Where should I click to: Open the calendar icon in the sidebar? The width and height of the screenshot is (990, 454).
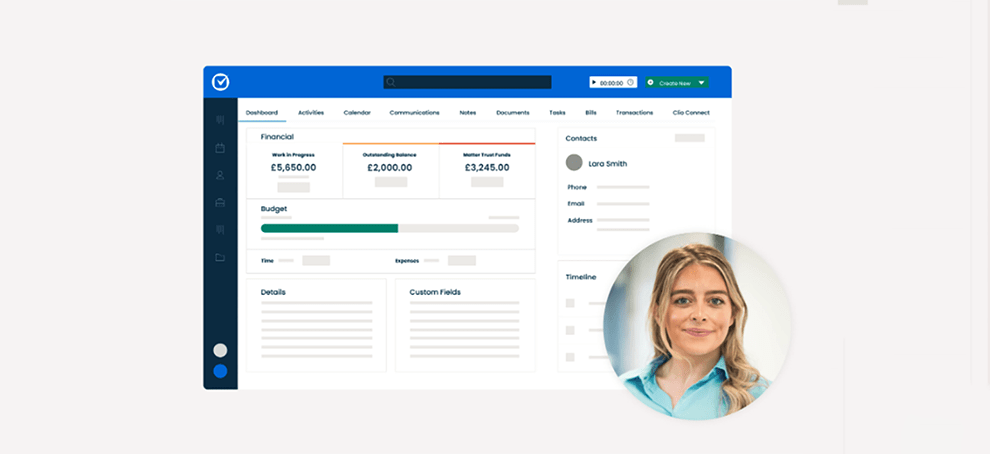(220, 148)
